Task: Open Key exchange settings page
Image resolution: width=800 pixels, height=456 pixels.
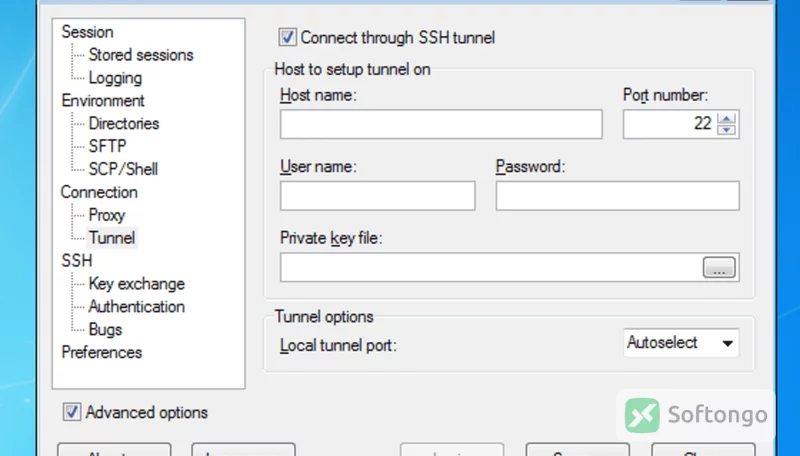Action: [137, 284]
